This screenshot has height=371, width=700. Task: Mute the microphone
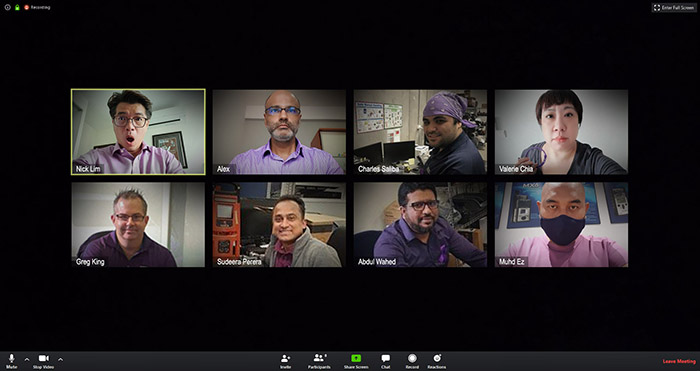tap(12, 360)
